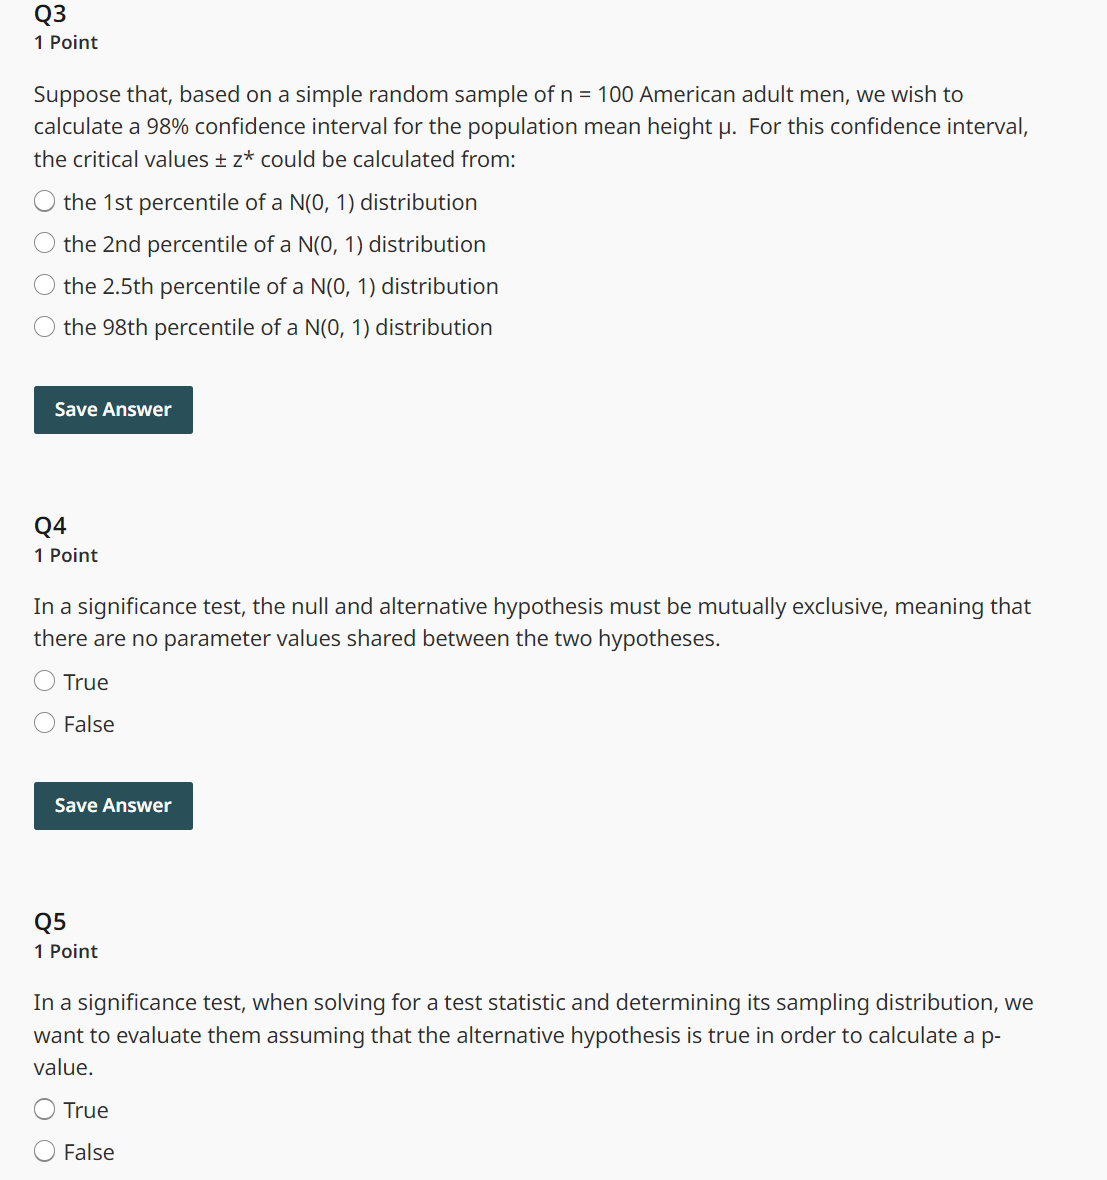Click the Q4 question heading
1107x1180 pixels.
click(49, 524)
